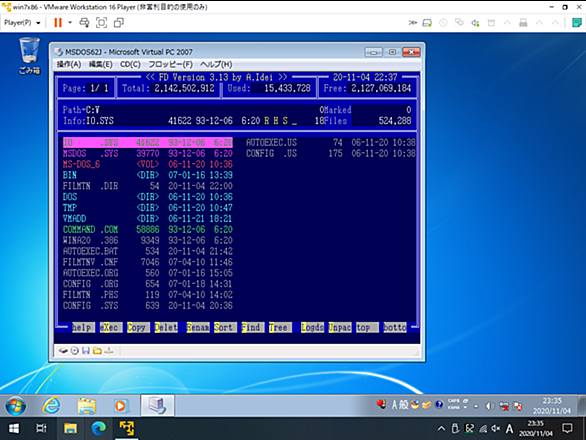Click the guest volume speaker tray icon
This screenshot has height=440, width=586.
[x=489, y=406]
